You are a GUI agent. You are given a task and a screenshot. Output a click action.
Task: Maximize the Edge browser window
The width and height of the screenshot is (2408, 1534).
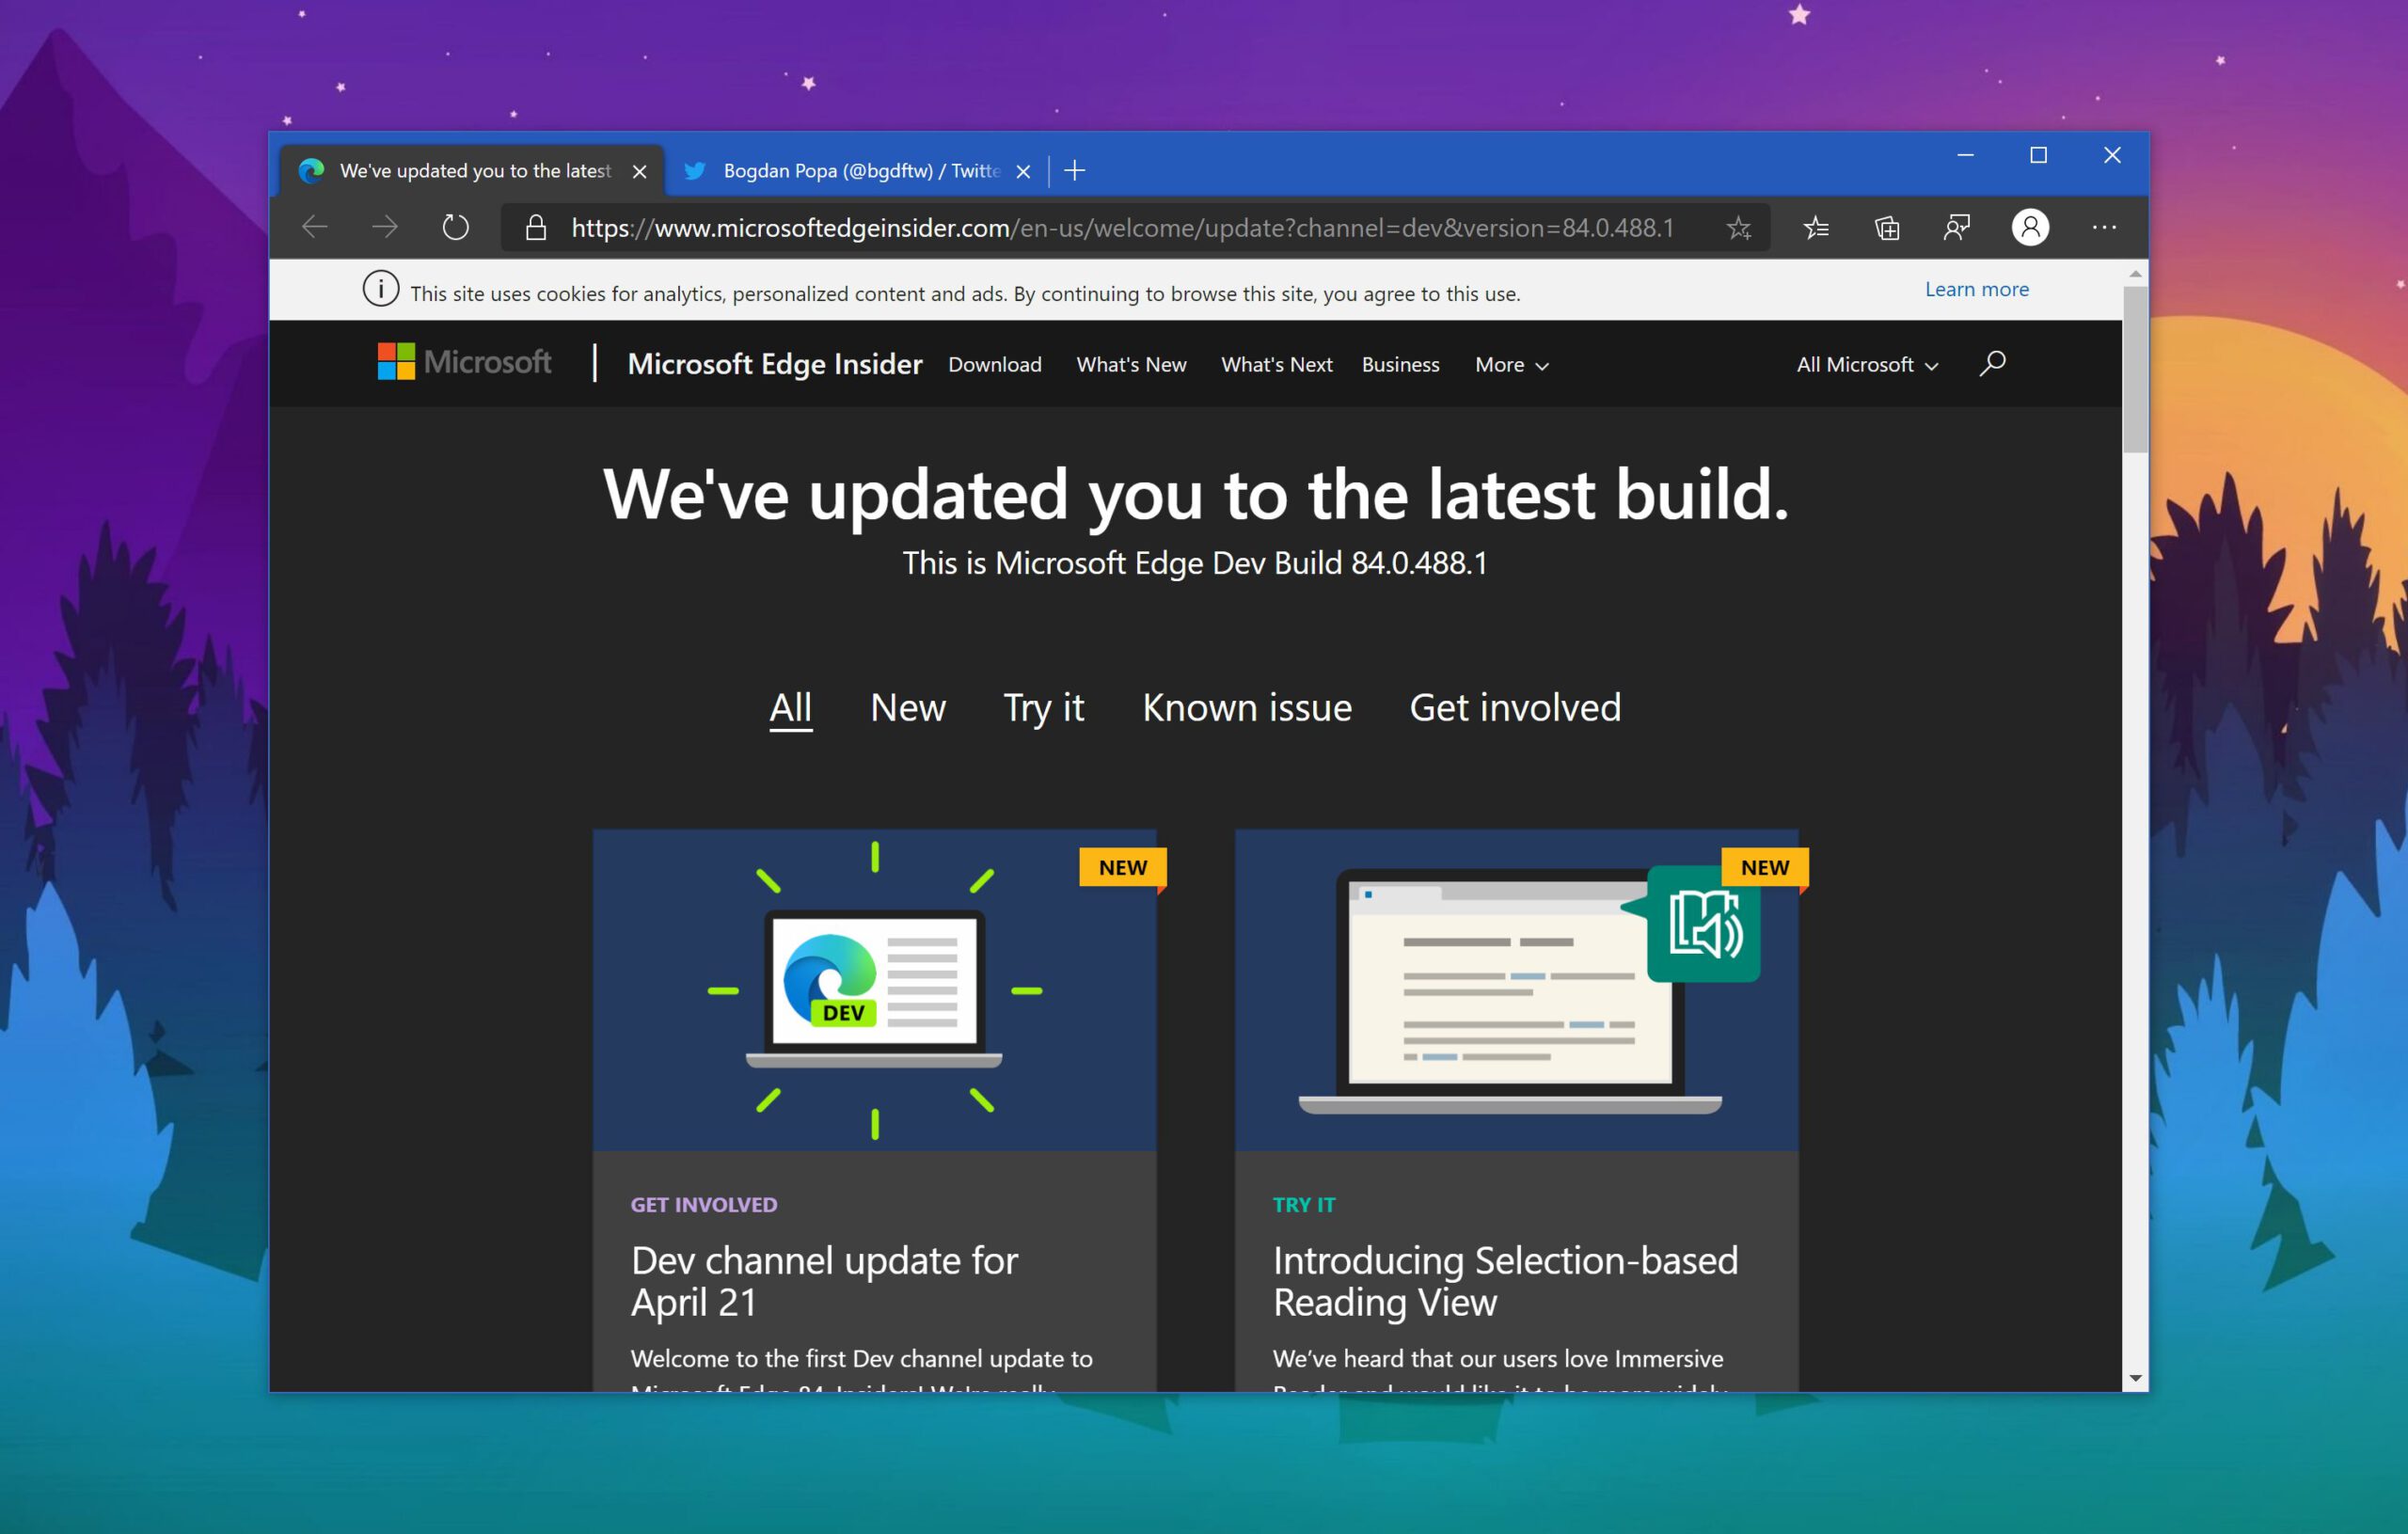pos(2038,155)
